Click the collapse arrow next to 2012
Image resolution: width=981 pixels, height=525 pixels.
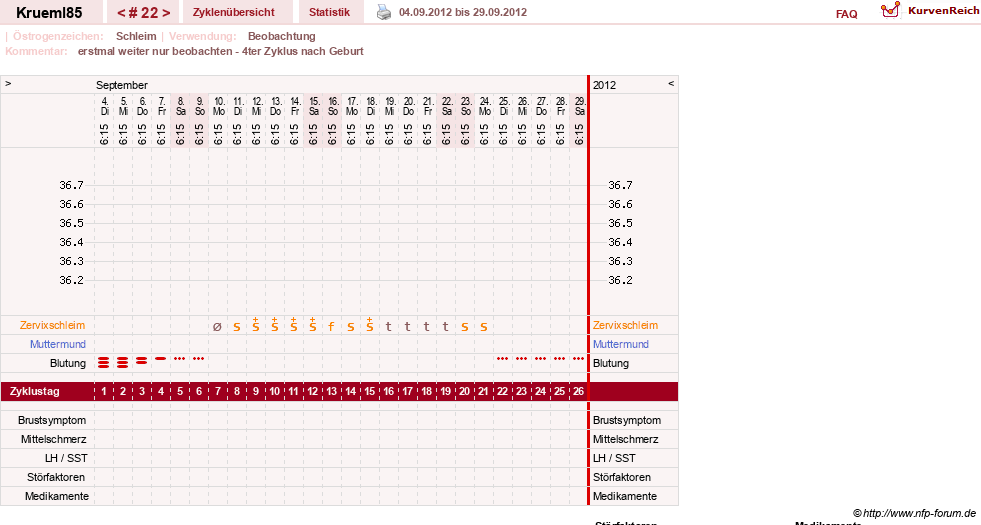click(x=671, y=84)
